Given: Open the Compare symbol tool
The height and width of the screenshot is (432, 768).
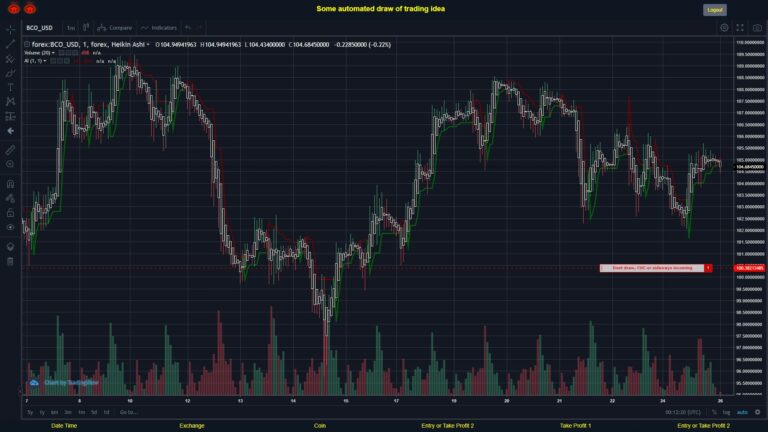Looking at the screenshot, I should click(x=115, y=28).
